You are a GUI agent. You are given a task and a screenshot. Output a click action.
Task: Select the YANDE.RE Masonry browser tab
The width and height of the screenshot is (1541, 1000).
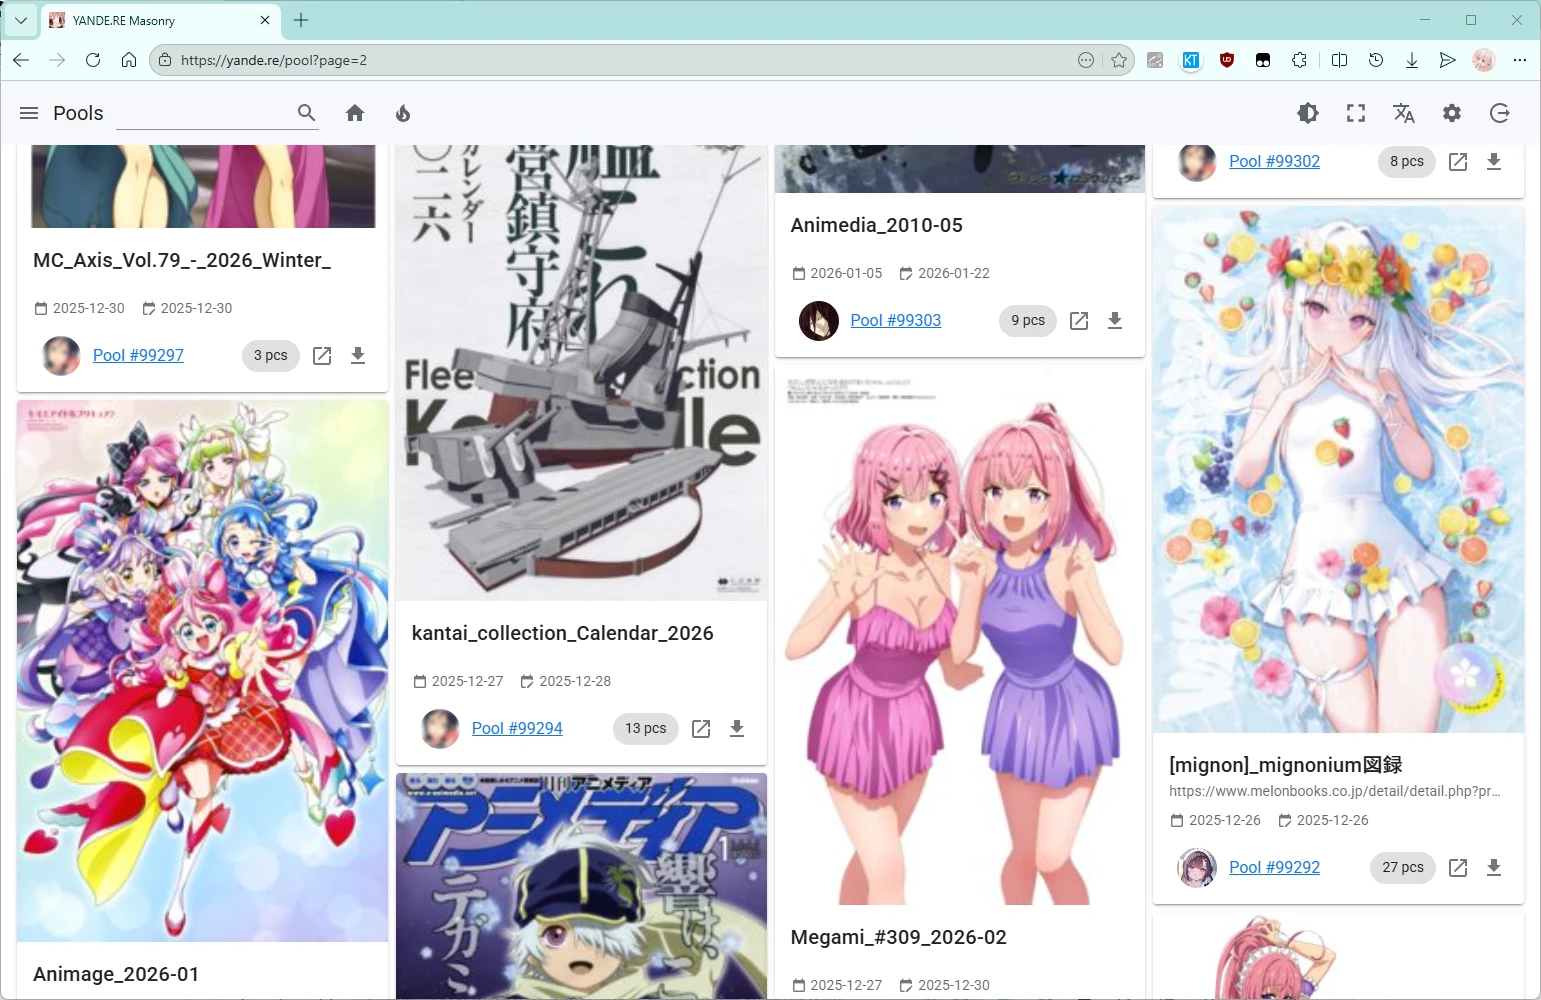point(160,20)
